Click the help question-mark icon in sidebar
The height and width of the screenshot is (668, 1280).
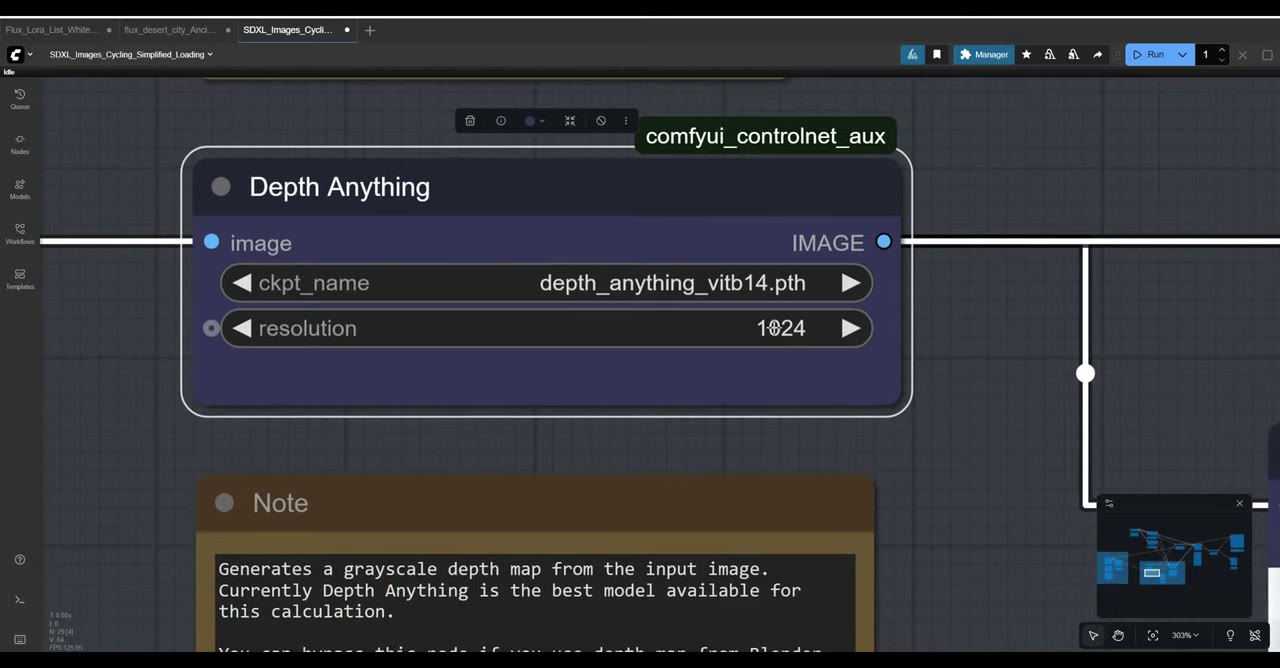click(19, 560)
